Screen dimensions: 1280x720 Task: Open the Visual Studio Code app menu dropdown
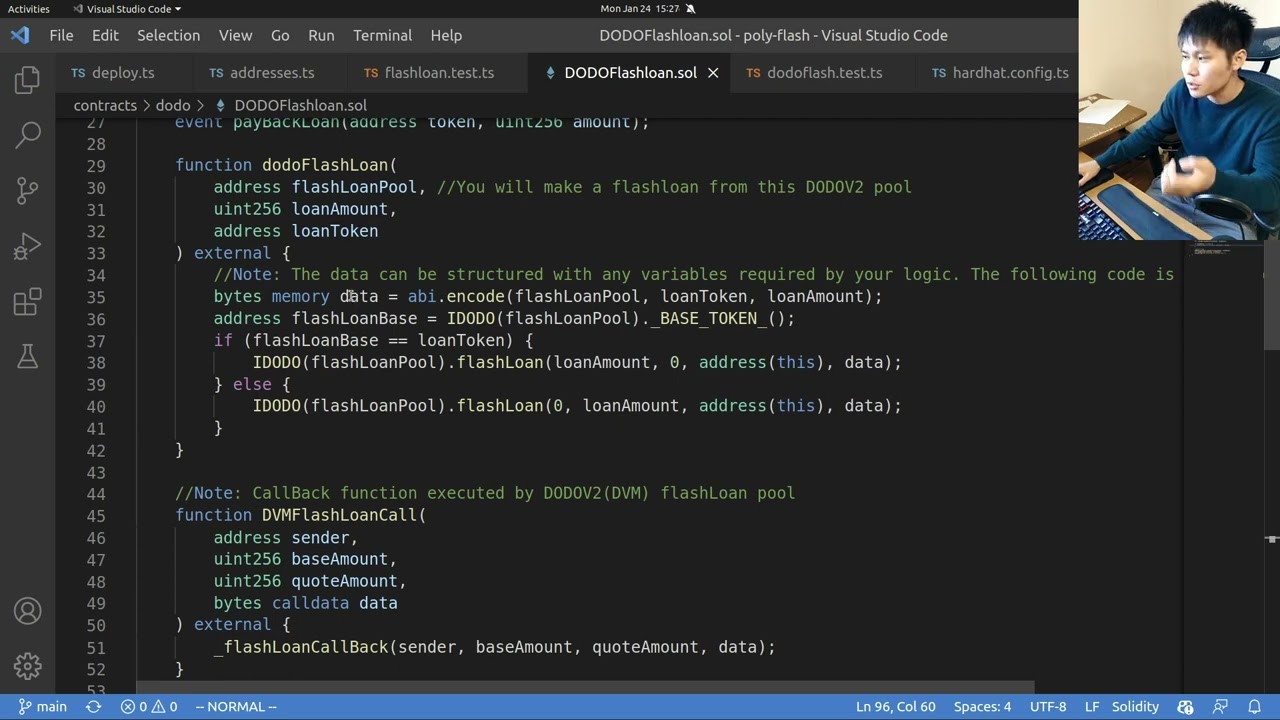click(127, 9)
